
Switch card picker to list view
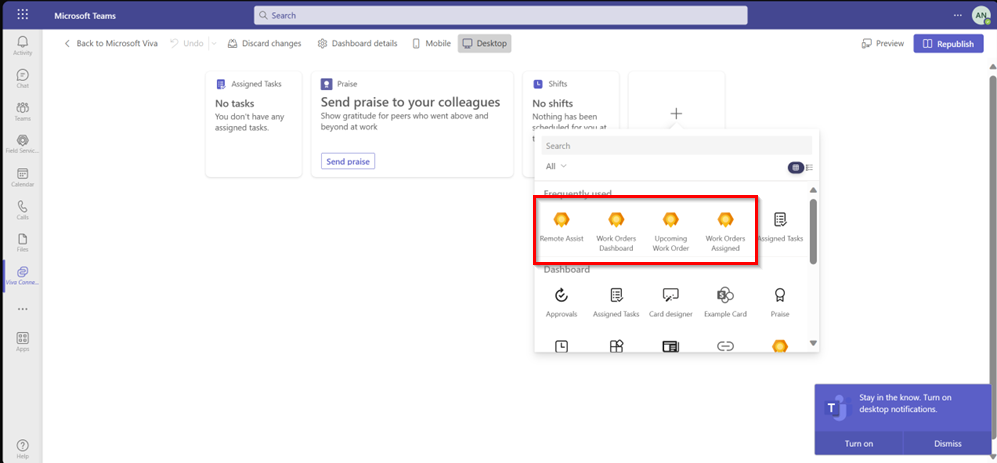[x=809, y=167]
